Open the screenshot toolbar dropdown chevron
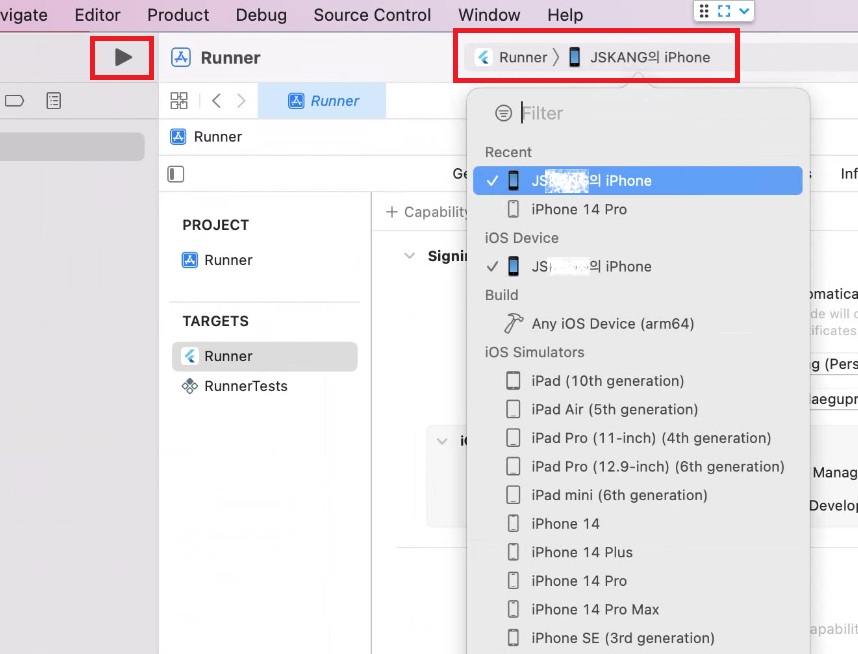 tap(744, 11)
